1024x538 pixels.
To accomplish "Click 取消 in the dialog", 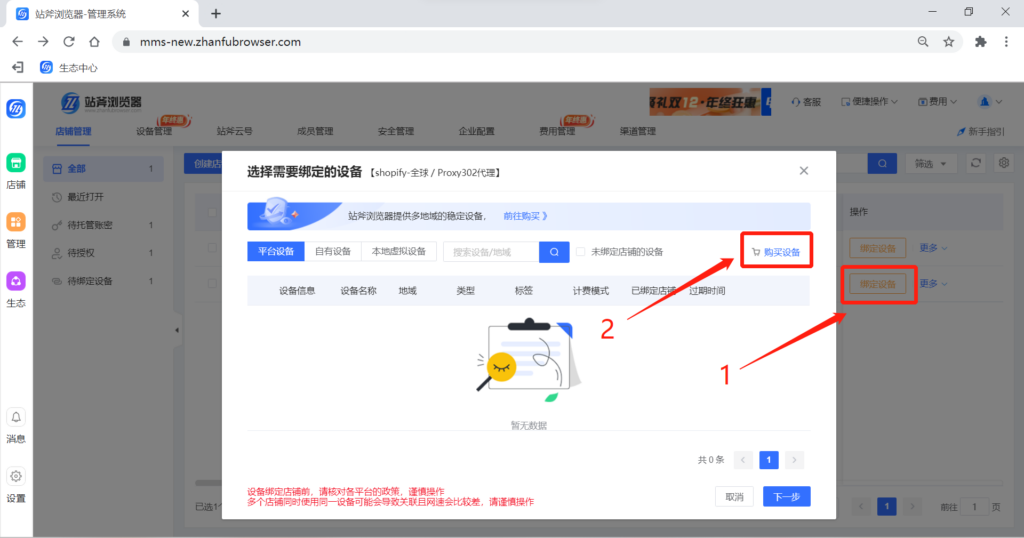I will pos(734,497).
